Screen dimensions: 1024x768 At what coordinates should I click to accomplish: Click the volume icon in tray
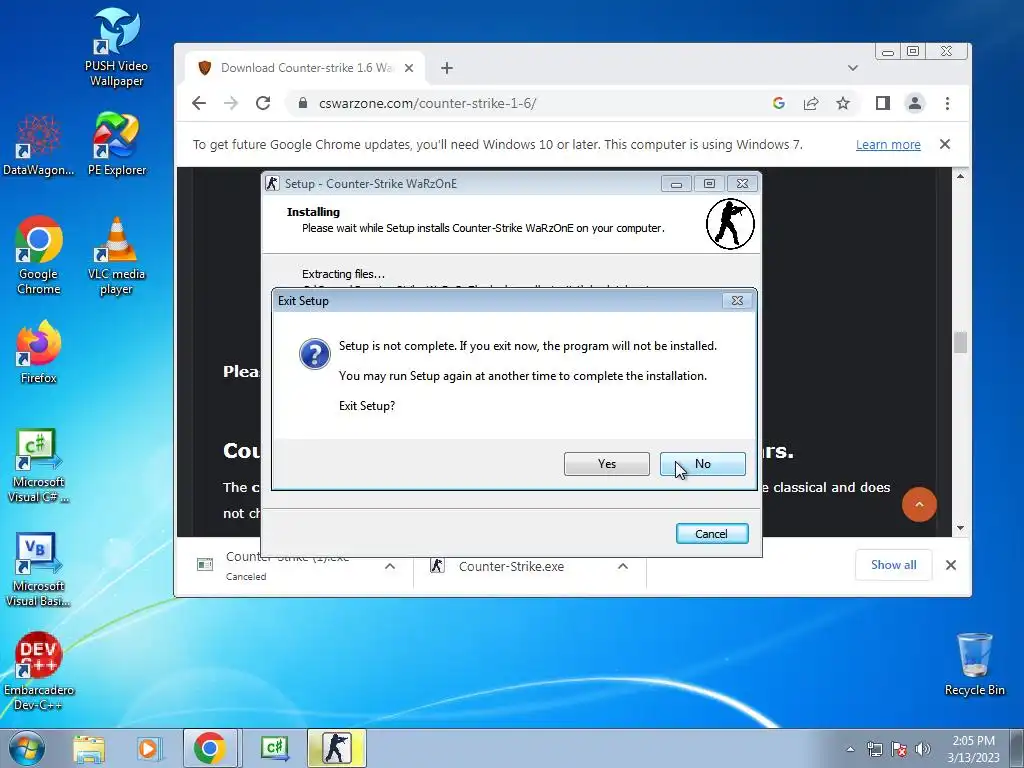923,749
